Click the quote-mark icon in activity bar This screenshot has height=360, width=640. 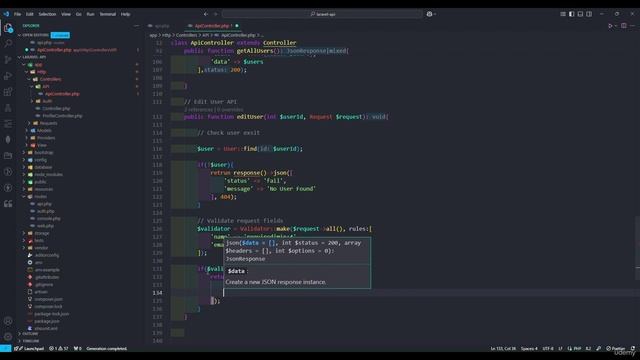point(8,204)
